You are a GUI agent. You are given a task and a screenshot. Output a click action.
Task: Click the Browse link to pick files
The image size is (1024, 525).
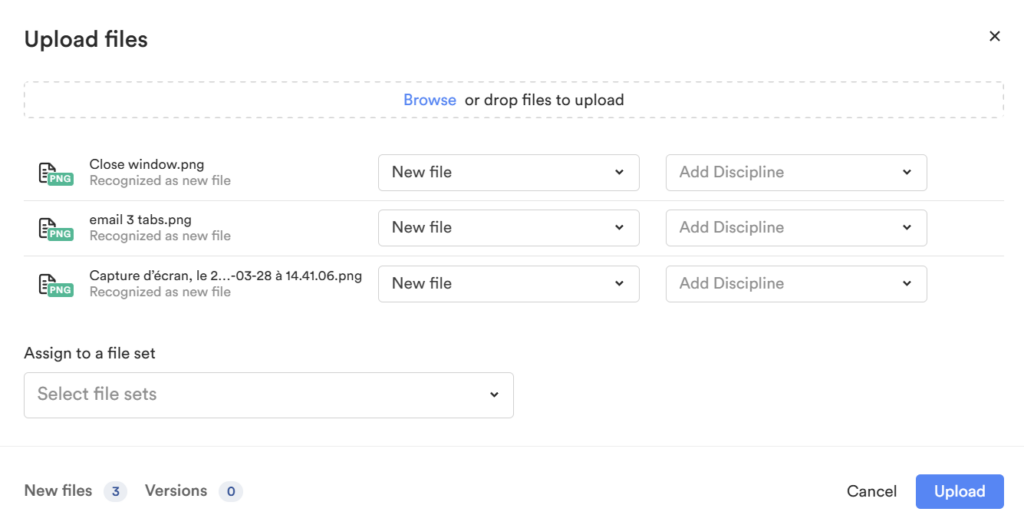(x=429, y=100)
